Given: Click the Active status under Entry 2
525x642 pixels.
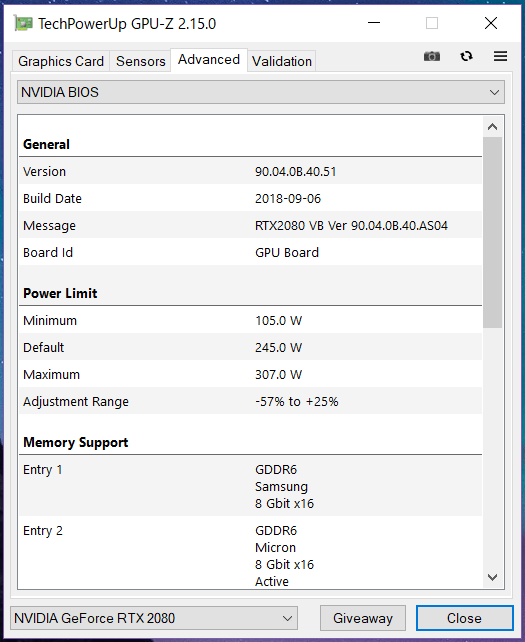Looking at the screenshot, I should (x=272, y=581).
